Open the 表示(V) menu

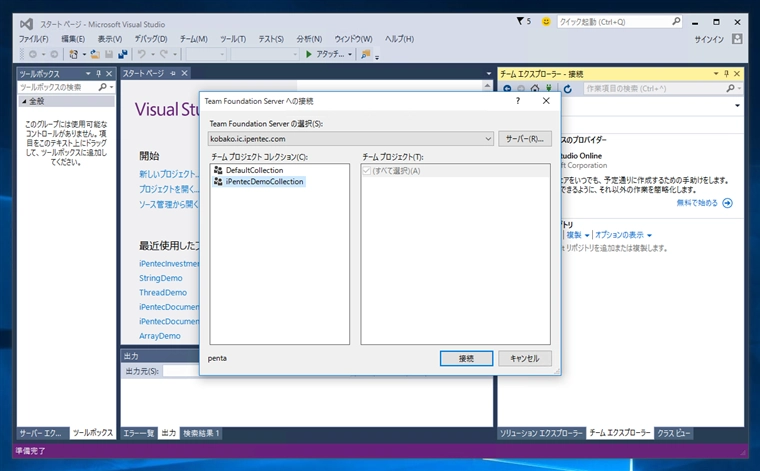click(110, 39)
